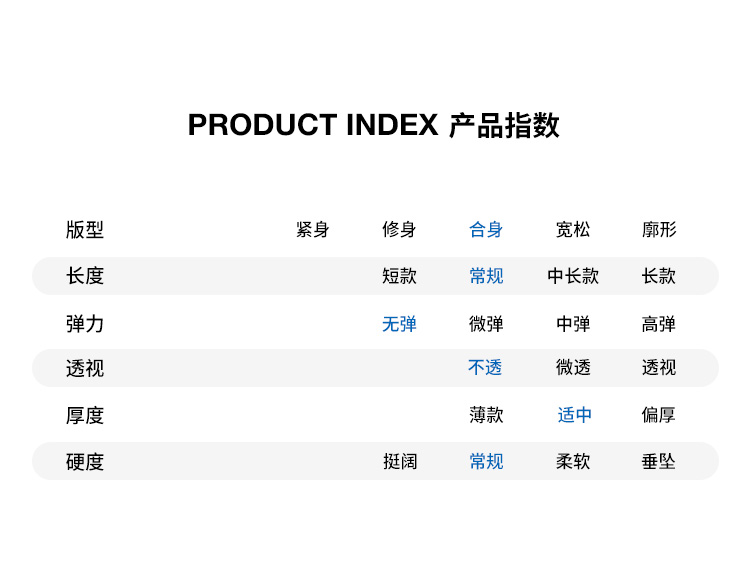Screen dimensions: 750x573
Task: Click the 偏厚 thickness option
Action: click(x=659, y=415)
